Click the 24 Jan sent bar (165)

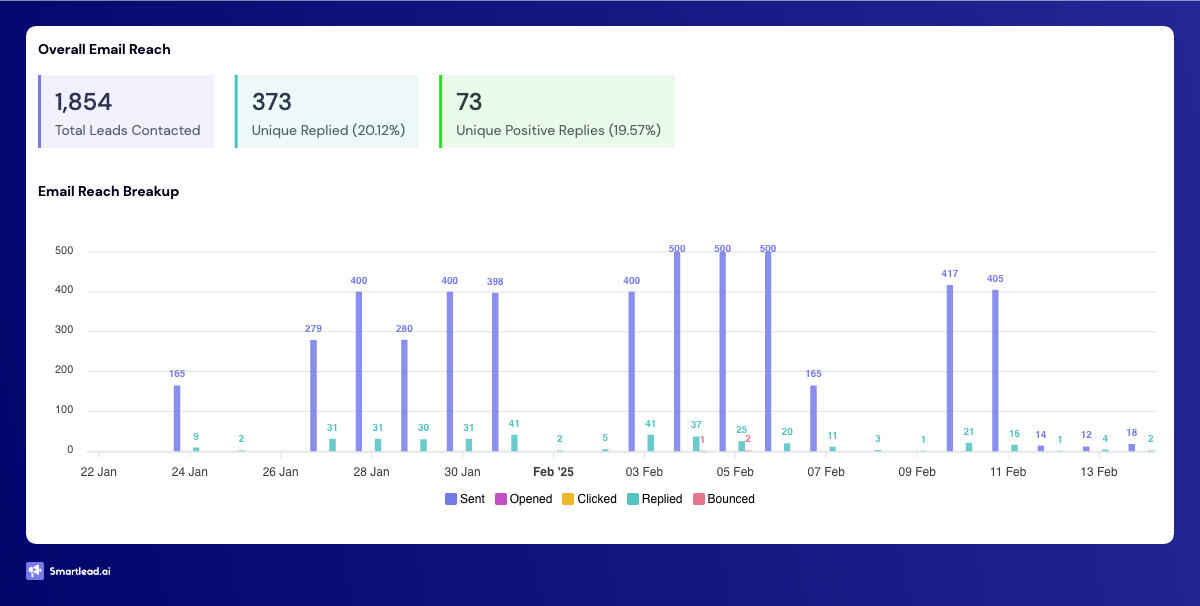177,418
